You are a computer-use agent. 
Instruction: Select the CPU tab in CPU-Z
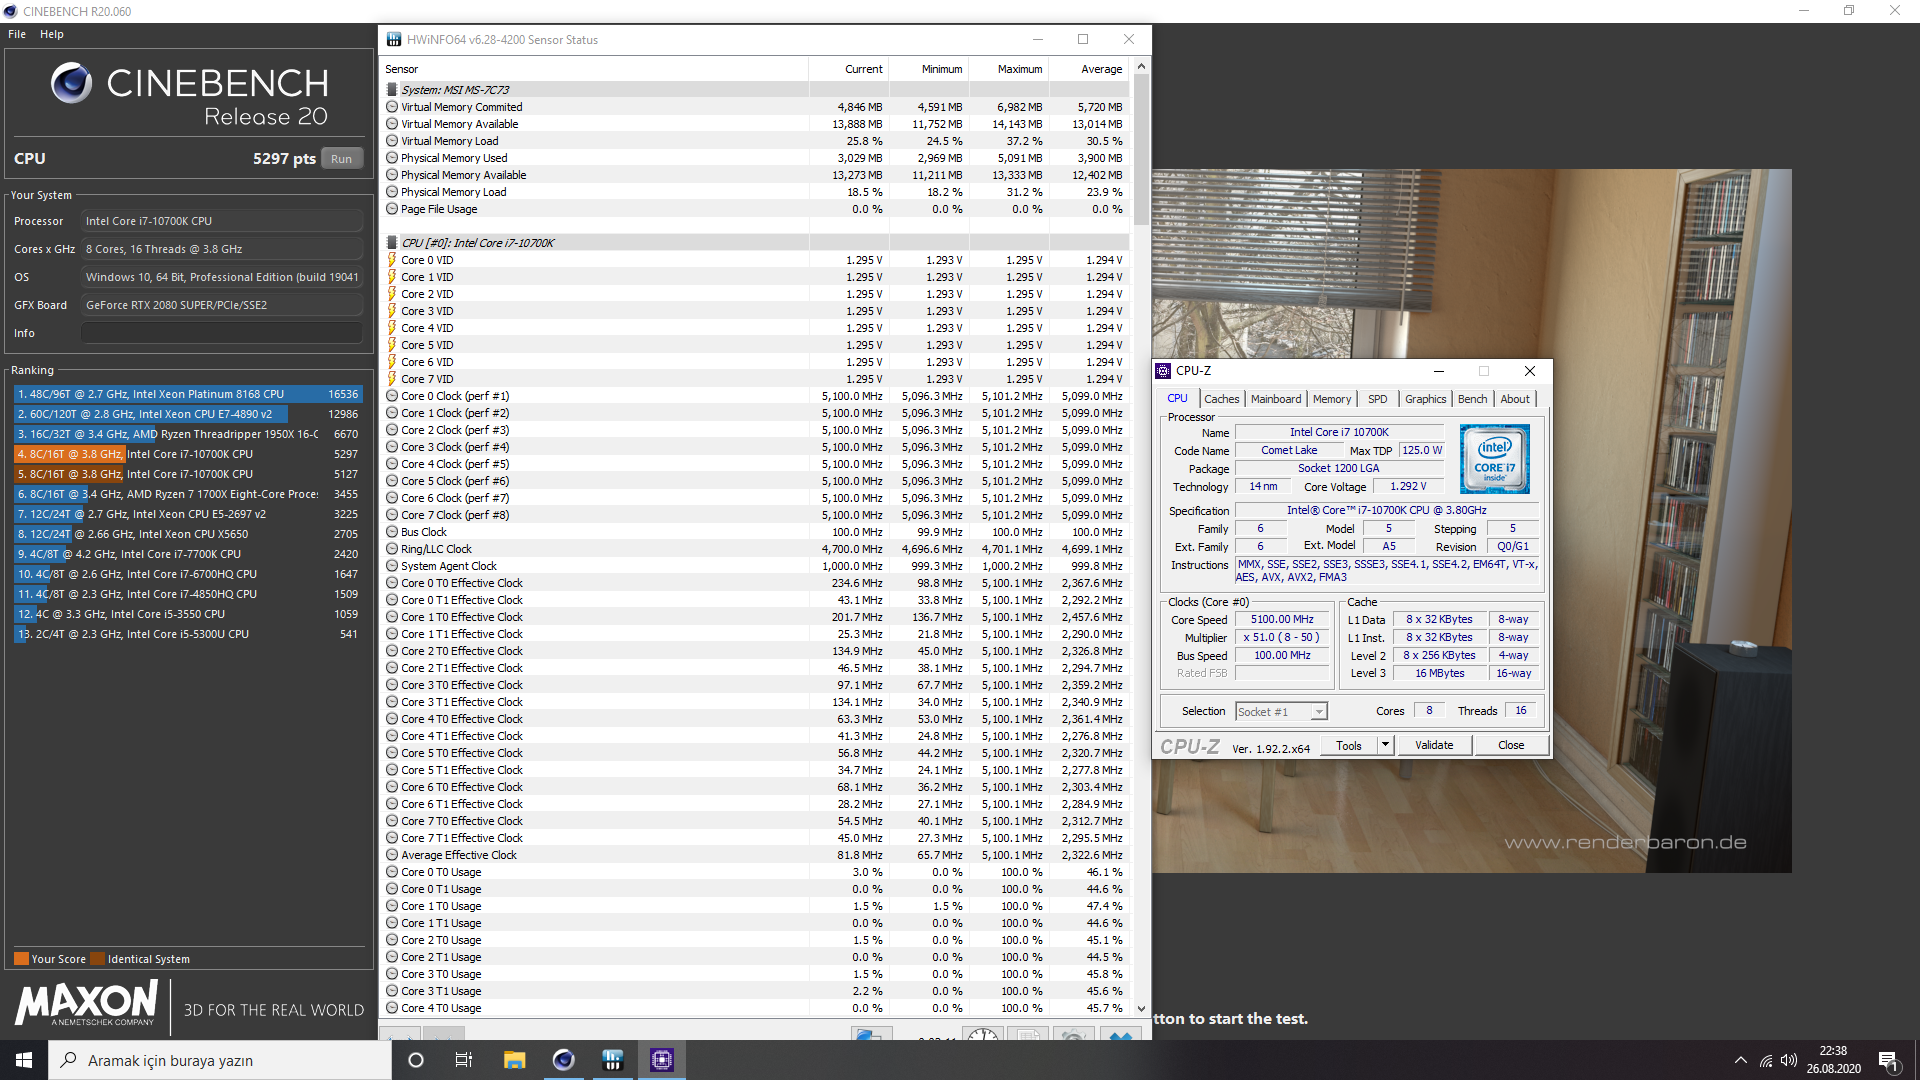point(1177,398)
